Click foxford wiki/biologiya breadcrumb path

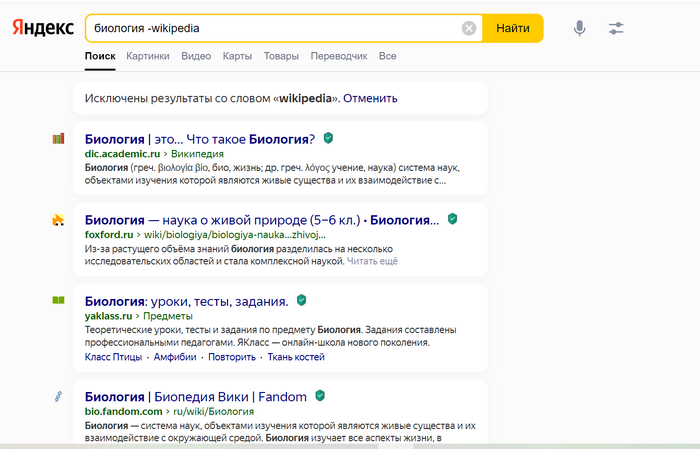(235, 235)
